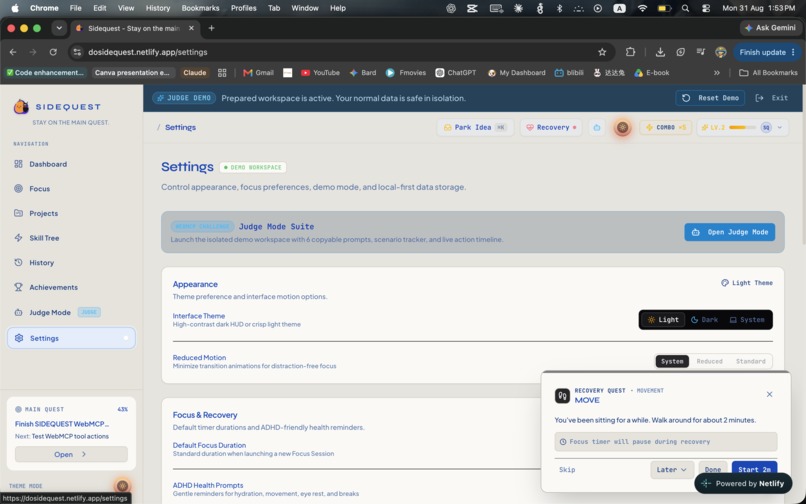806x504 pixels.
Task: Set Reduced Motion to Standard
Action: [x=750, y=362]
